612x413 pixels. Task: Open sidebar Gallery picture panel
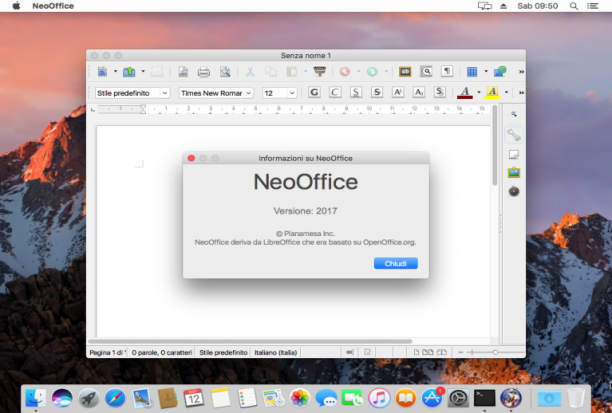[x=514, y=173]
